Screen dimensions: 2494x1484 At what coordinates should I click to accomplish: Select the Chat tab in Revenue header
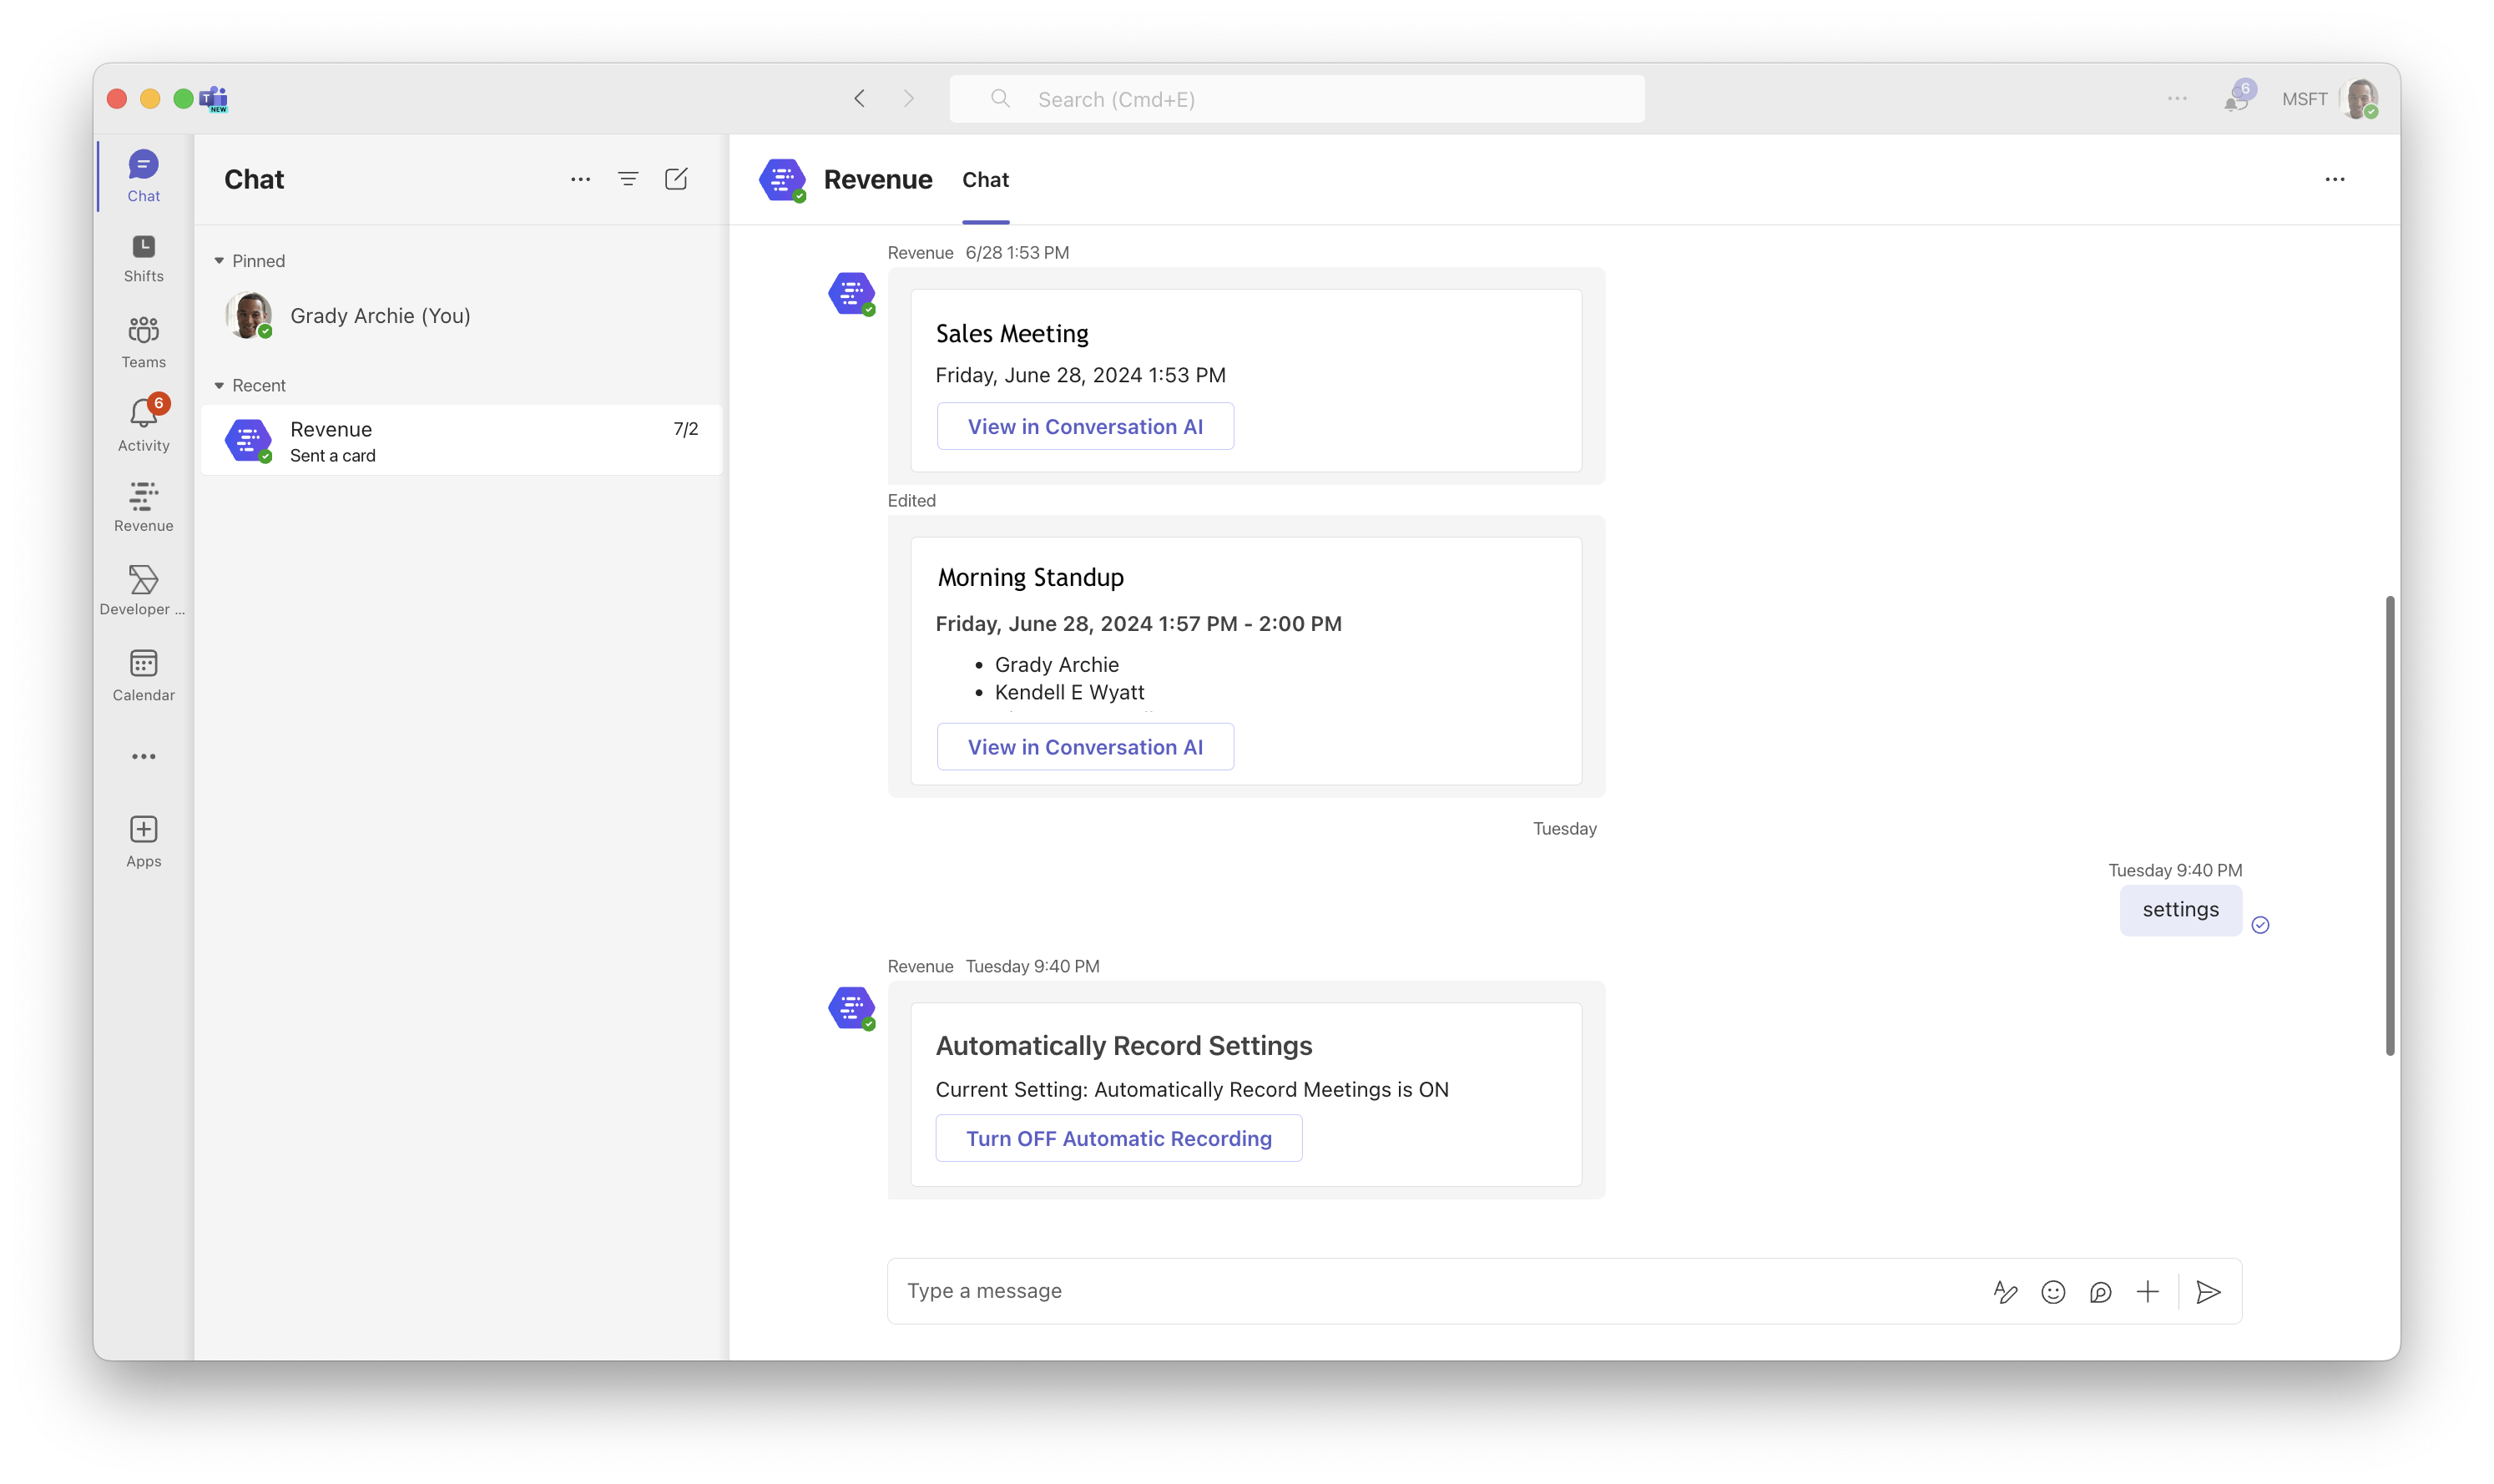click(x=985, y=180)
